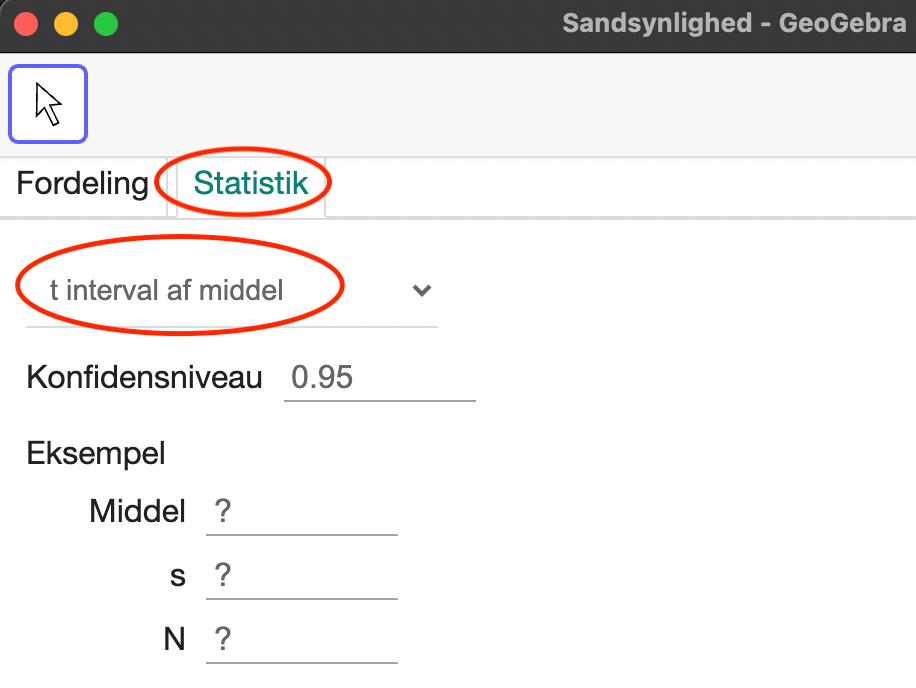The height and width of the screenshot is (688, 916).
Task: Activate the N sample size field
Action: (x=302, y=640)
